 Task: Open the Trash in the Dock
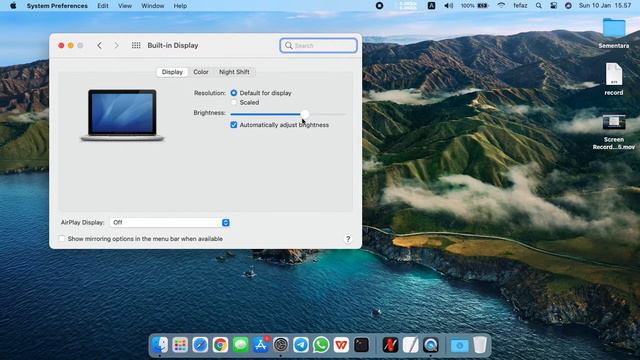pos(480,345)
